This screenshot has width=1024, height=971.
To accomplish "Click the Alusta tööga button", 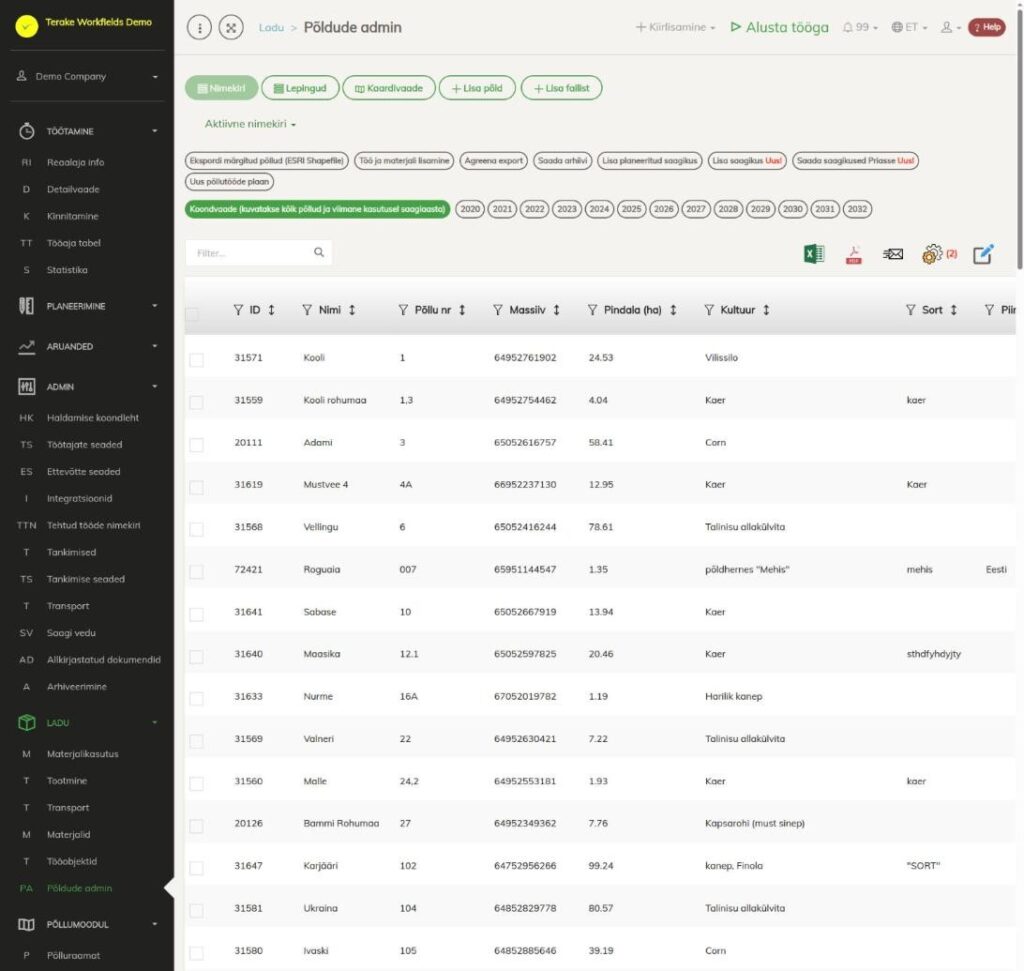I will [x=779, y=27].
